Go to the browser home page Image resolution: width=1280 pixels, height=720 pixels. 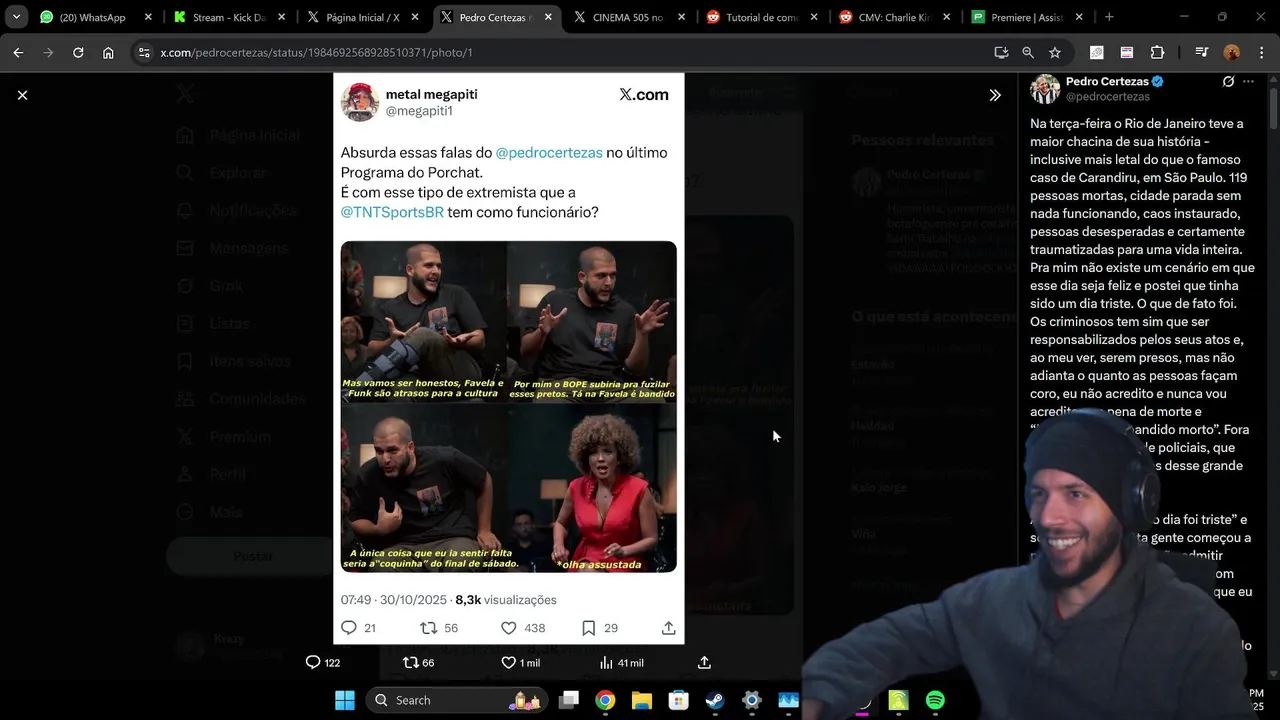pyautogui.click(x=108, y=53)
